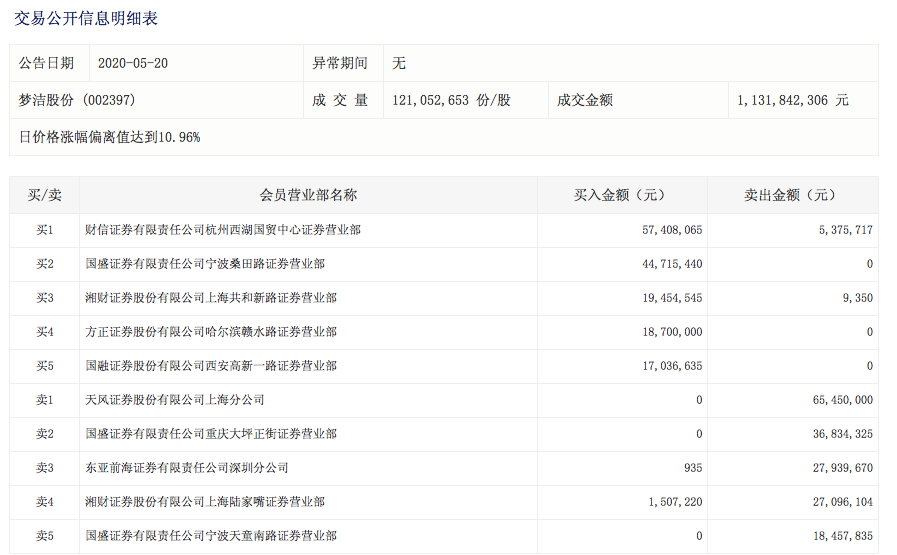This screenshot has height=555, width=897.
Task: Click the 买入金额（元） column header
Action: (x=622, y=195)
